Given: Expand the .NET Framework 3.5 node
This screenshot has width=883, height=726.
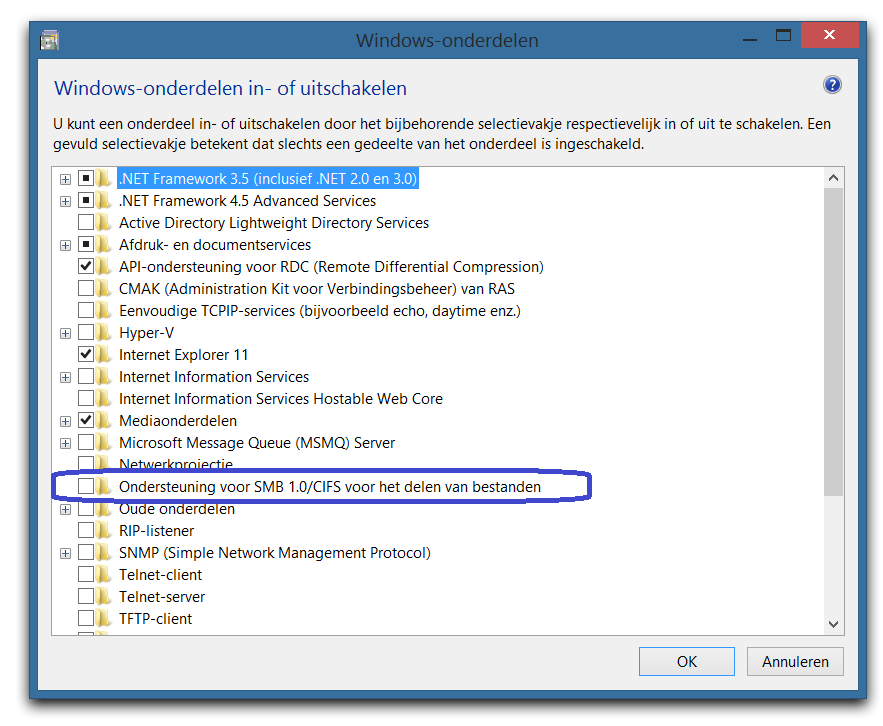Looking at the screenshot, I should coord(65,180).
